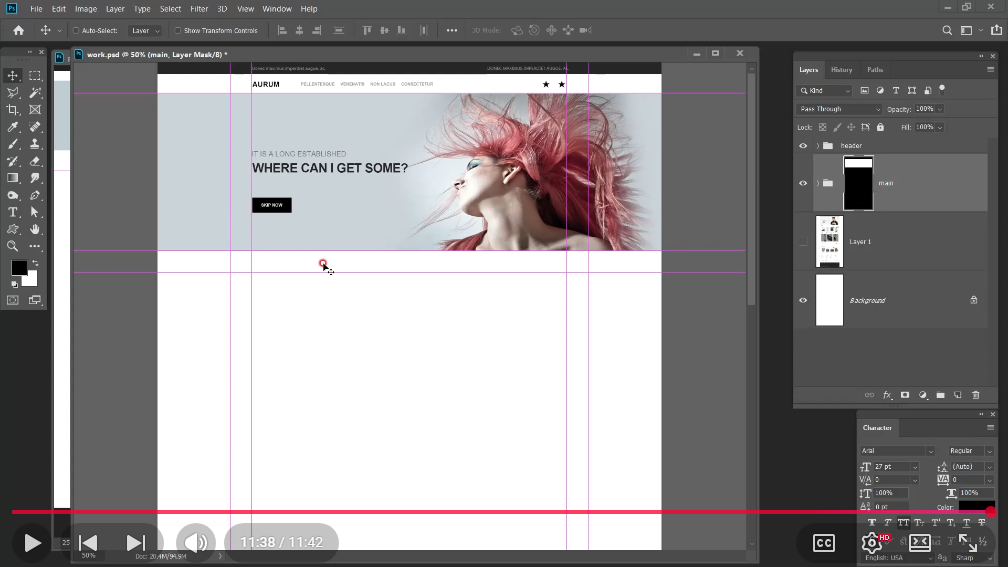Open the Arial font family dropdown
This screenshot has width=1008, height=567.
897,451
